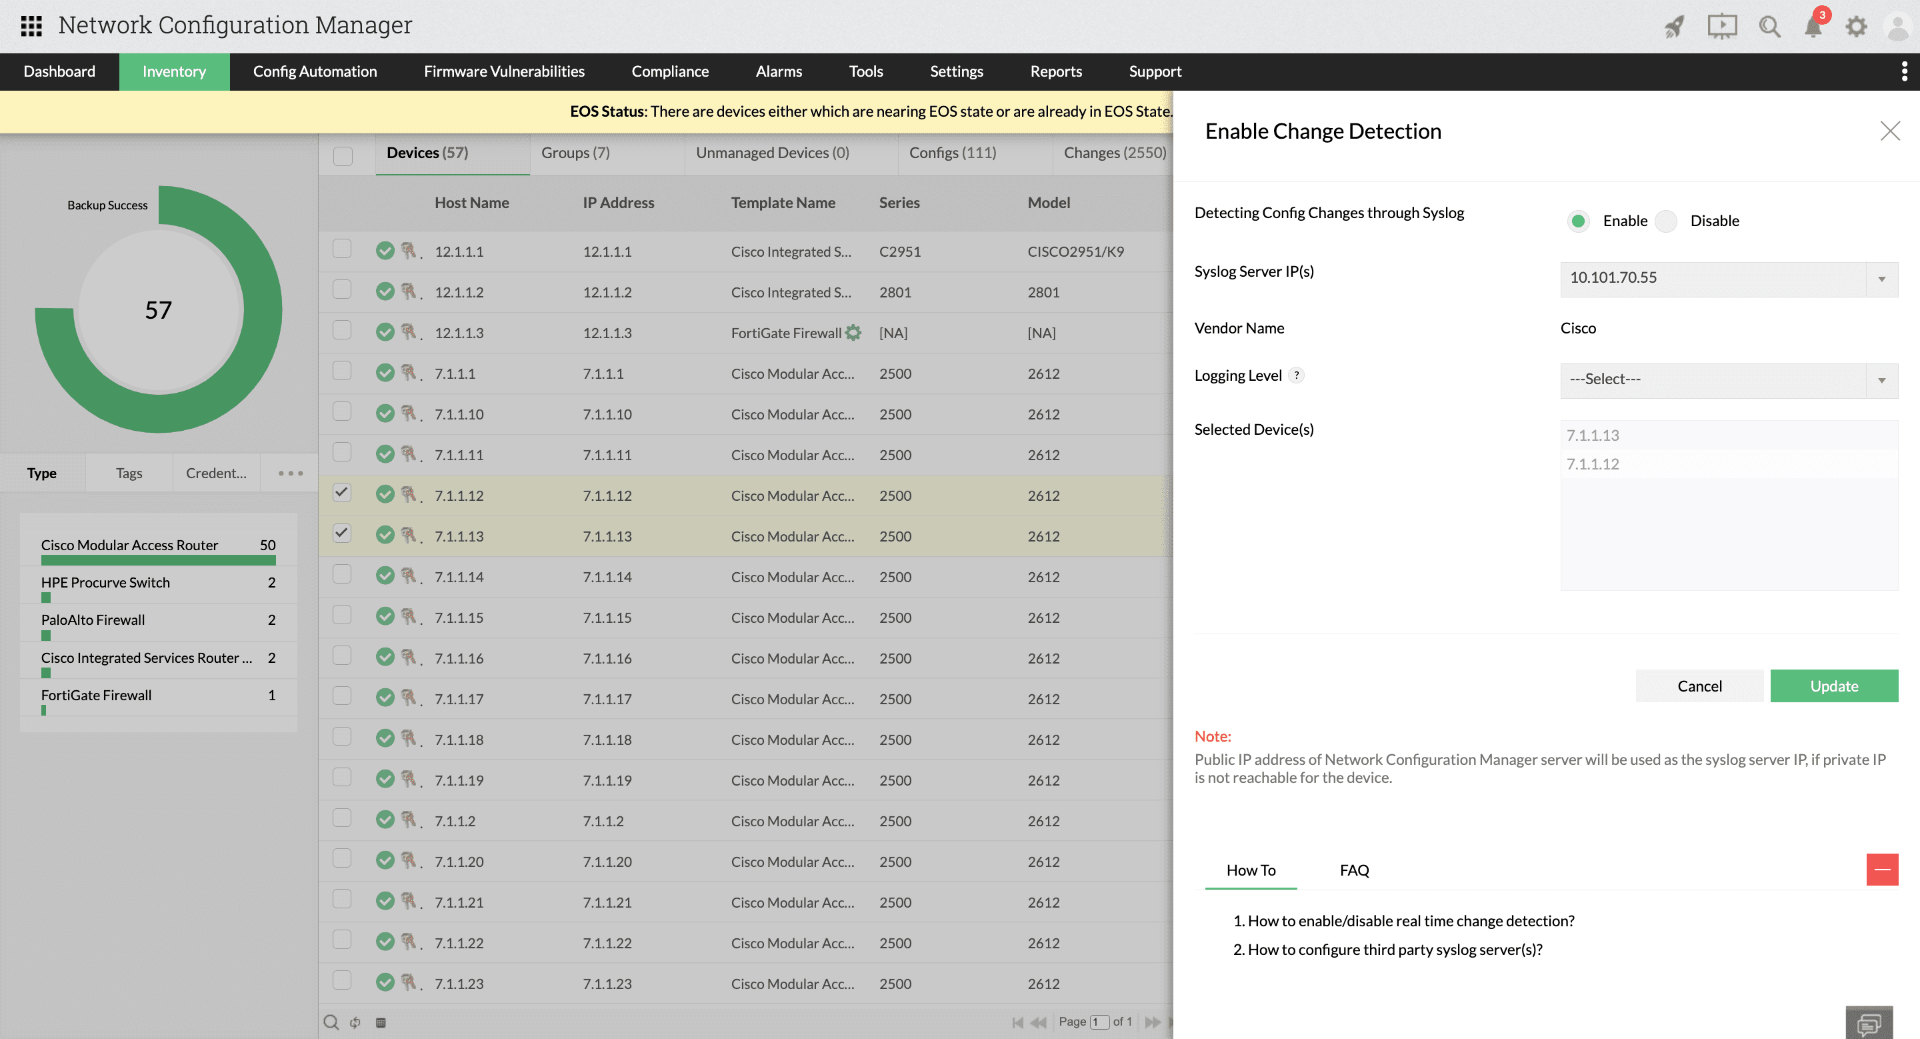Check the 7.1.1.14 device checkbox
The image size is (1920, 1039).
pyautogui.click(x=342, y=574)
